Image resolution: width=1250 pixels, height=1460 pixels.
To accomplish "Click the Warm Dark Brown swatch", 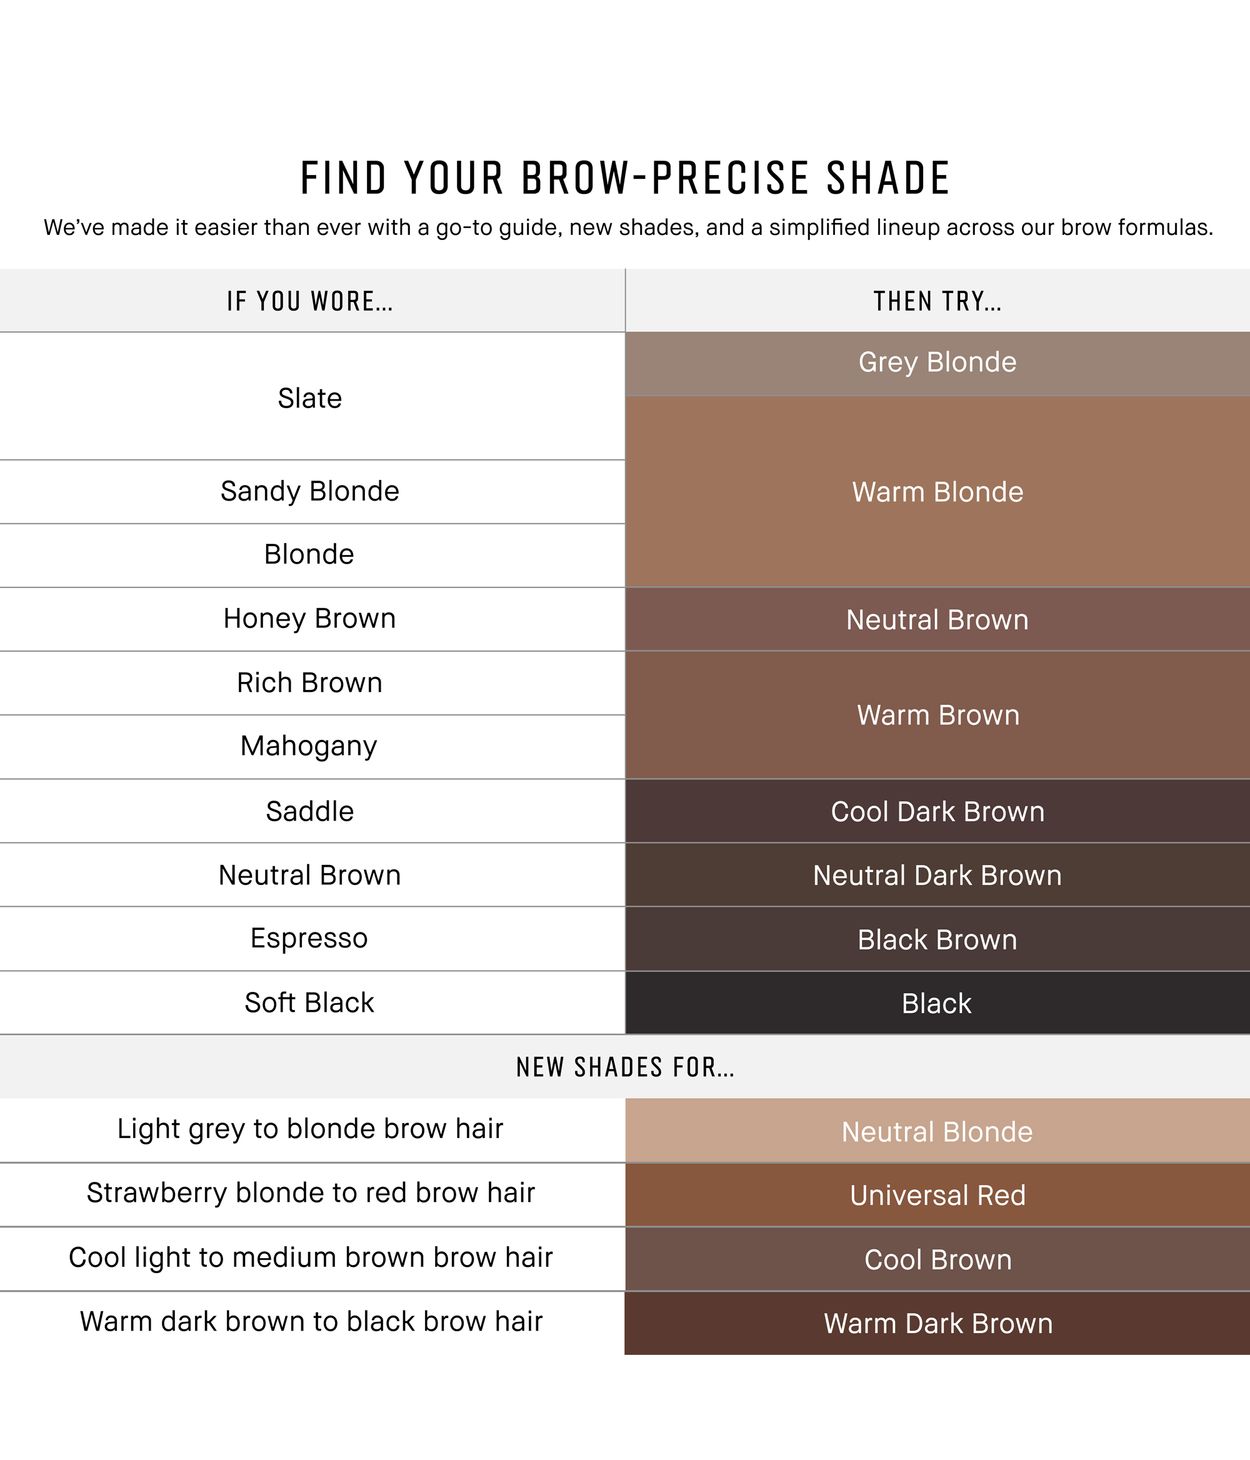I will point(937,1323).
